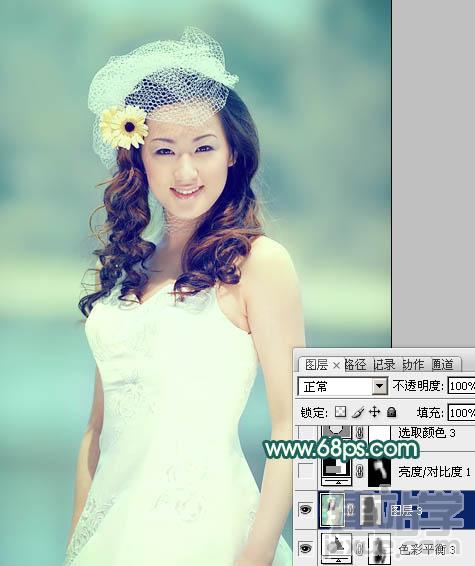Switch to the 动作 (Actions) tab
Viewport: 475px width, 566px height.
(x=413, y=365)
